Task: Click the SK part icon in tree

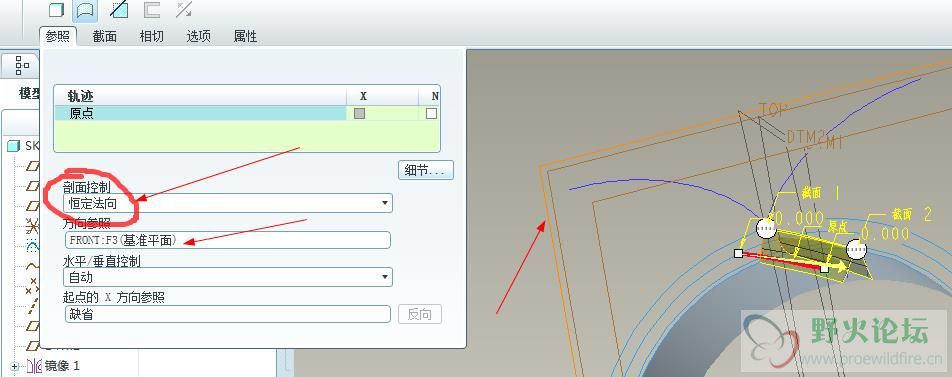Action: (x=13, y=146)
